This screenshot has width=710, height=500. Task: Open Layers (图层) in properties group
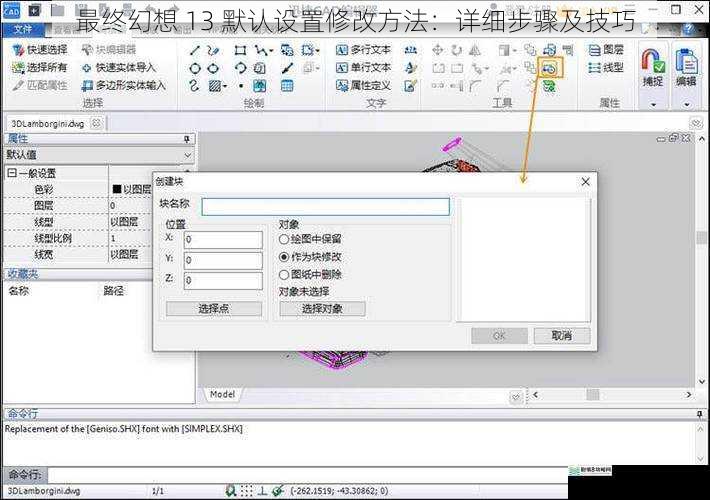606,50
